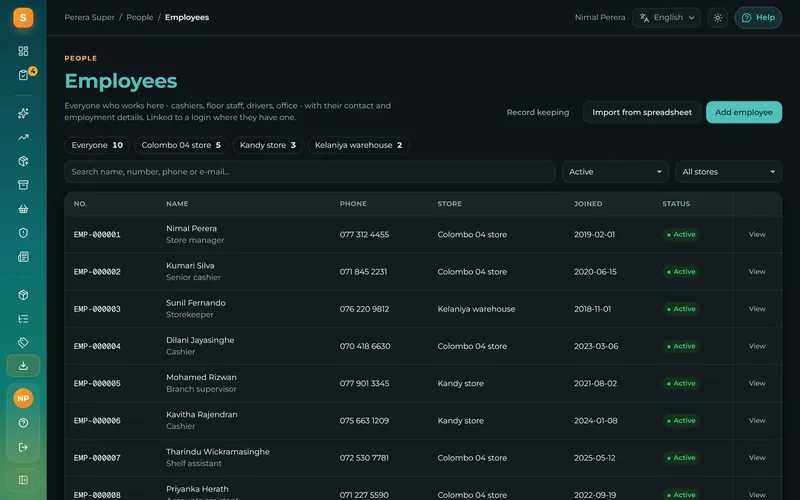This screenshot has width=800, height=500.
Task: Click Import from spreadsheet button
Action: click(x=642, y=112)
